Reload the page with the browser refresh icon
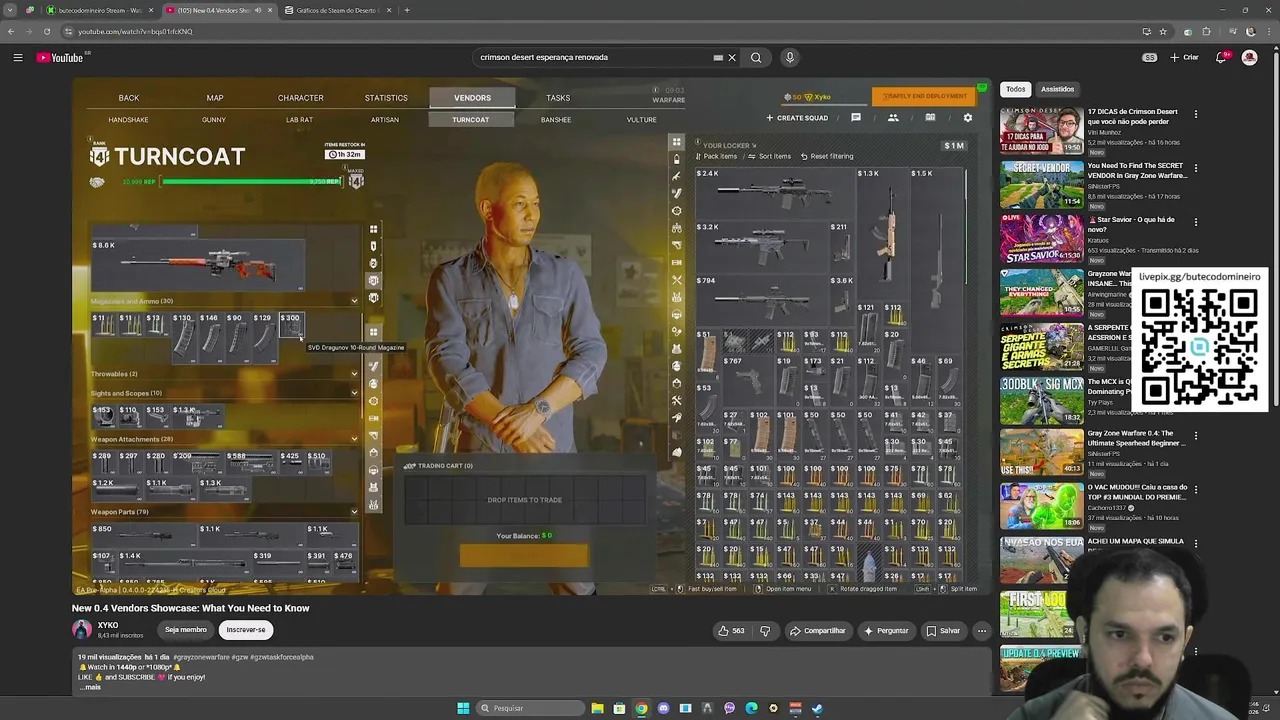This screenshot has width=1280, height=720. [47, 31]
